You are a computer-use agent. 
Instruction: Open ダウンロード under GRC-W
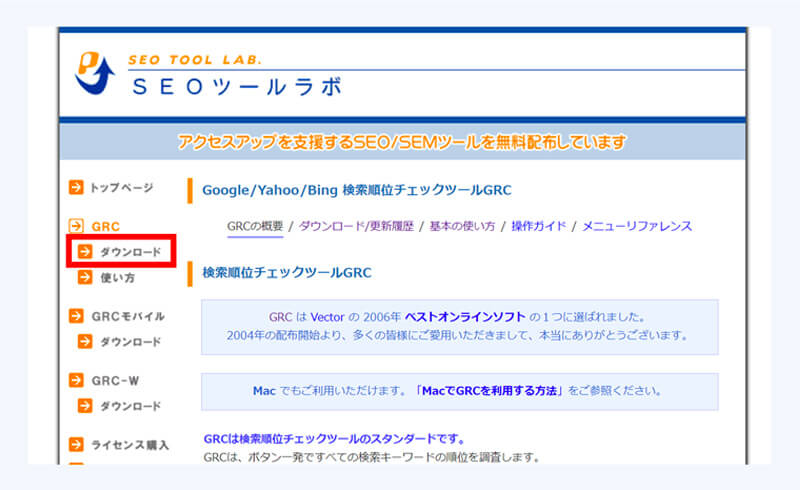pyautogui.click(x=131, y=406)
